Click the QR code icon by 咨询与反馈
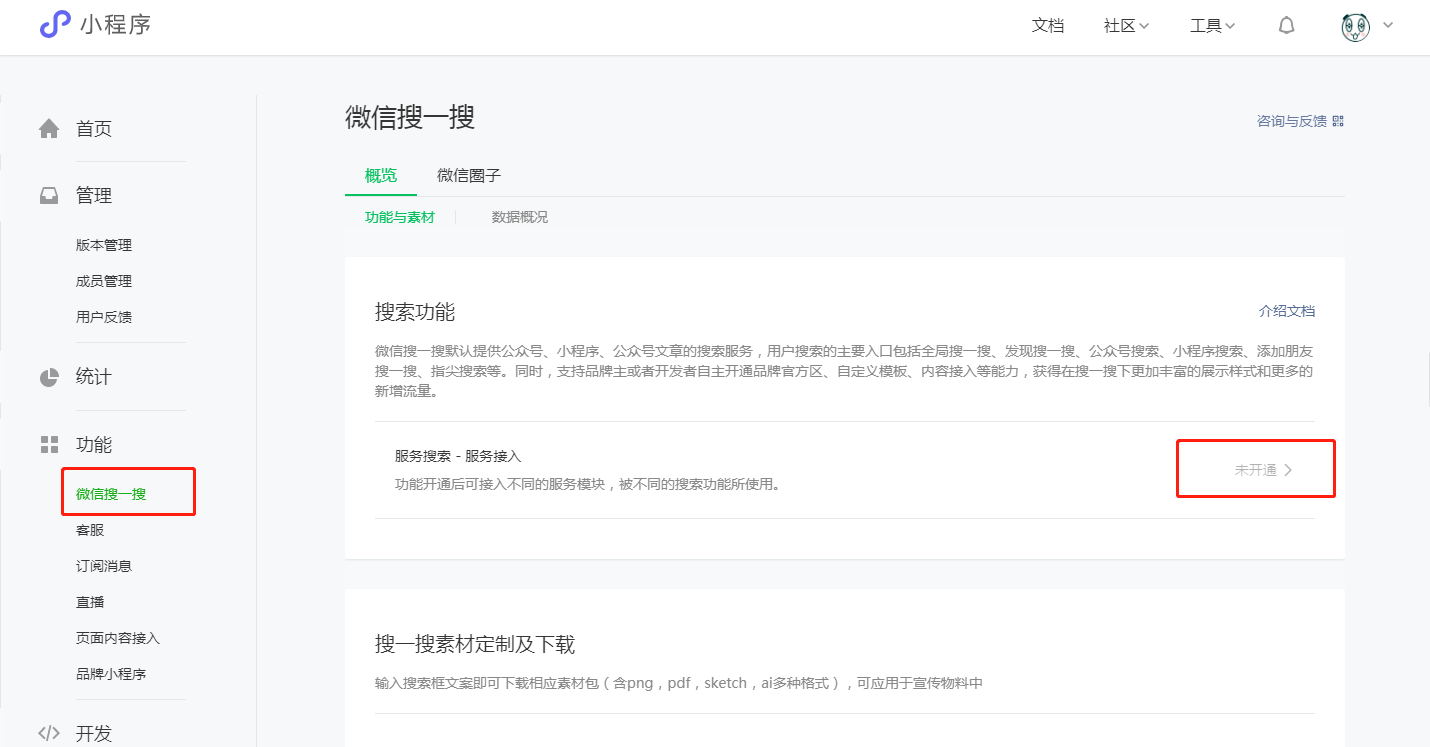 click(1338, 121)
